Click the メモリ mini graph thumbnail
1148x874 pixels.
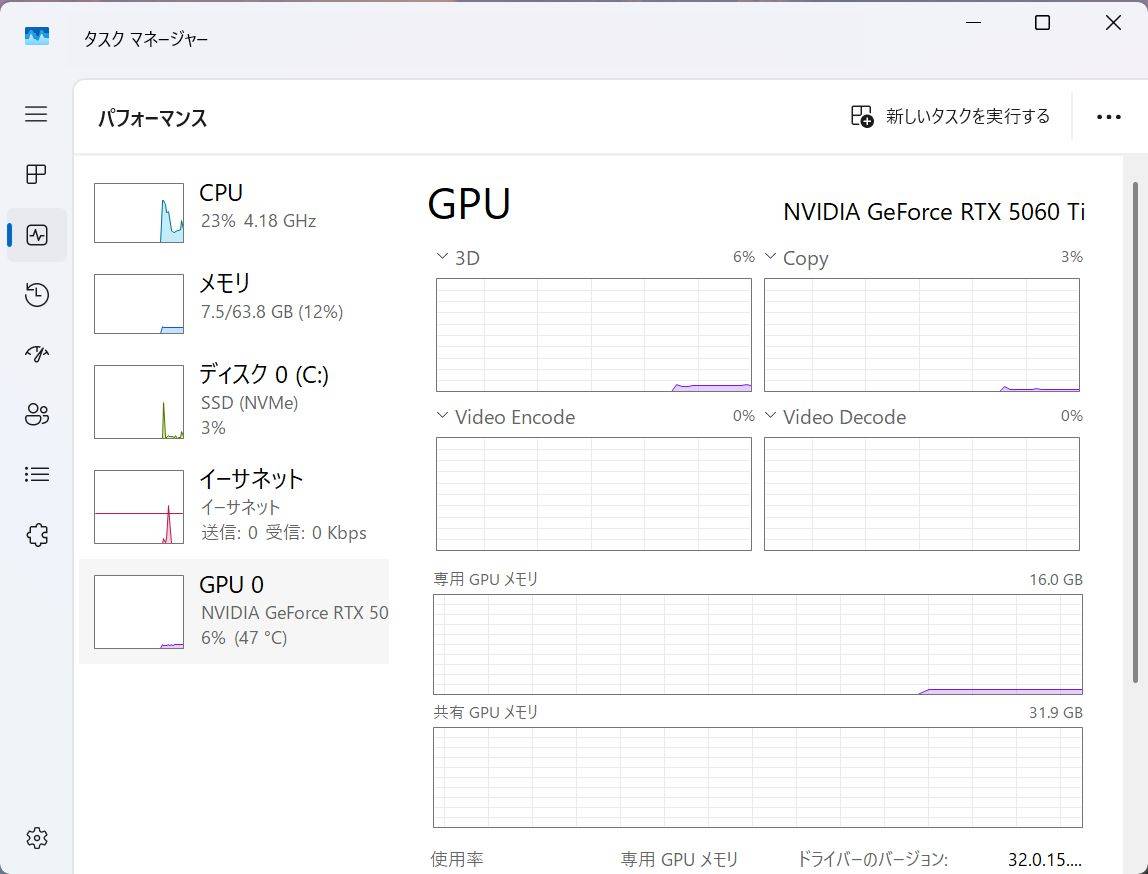pos(139,304)
